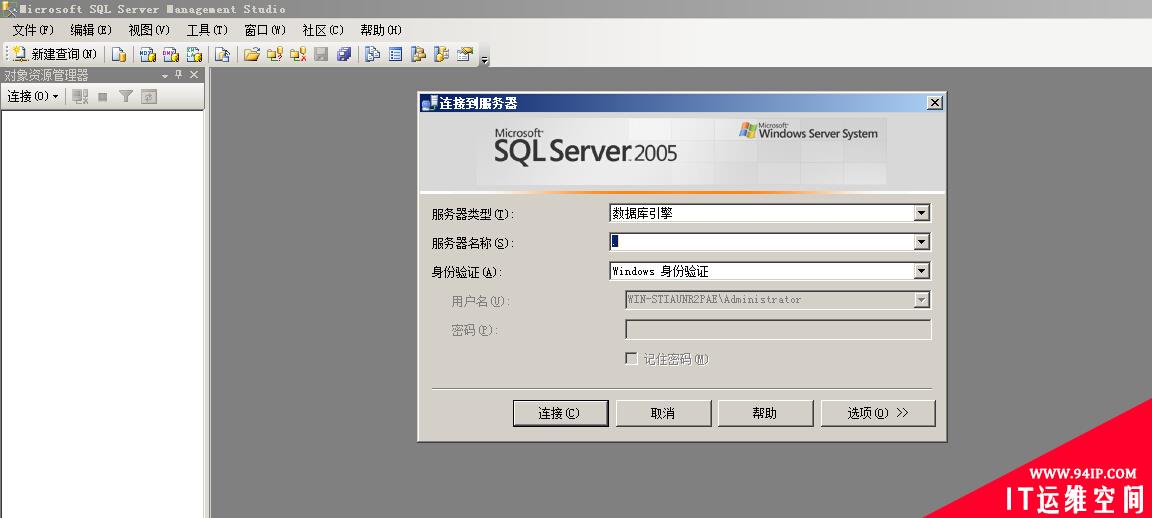Open the 社区 menu
This screenshot has width=1152, height=518.
coord(323,30)
